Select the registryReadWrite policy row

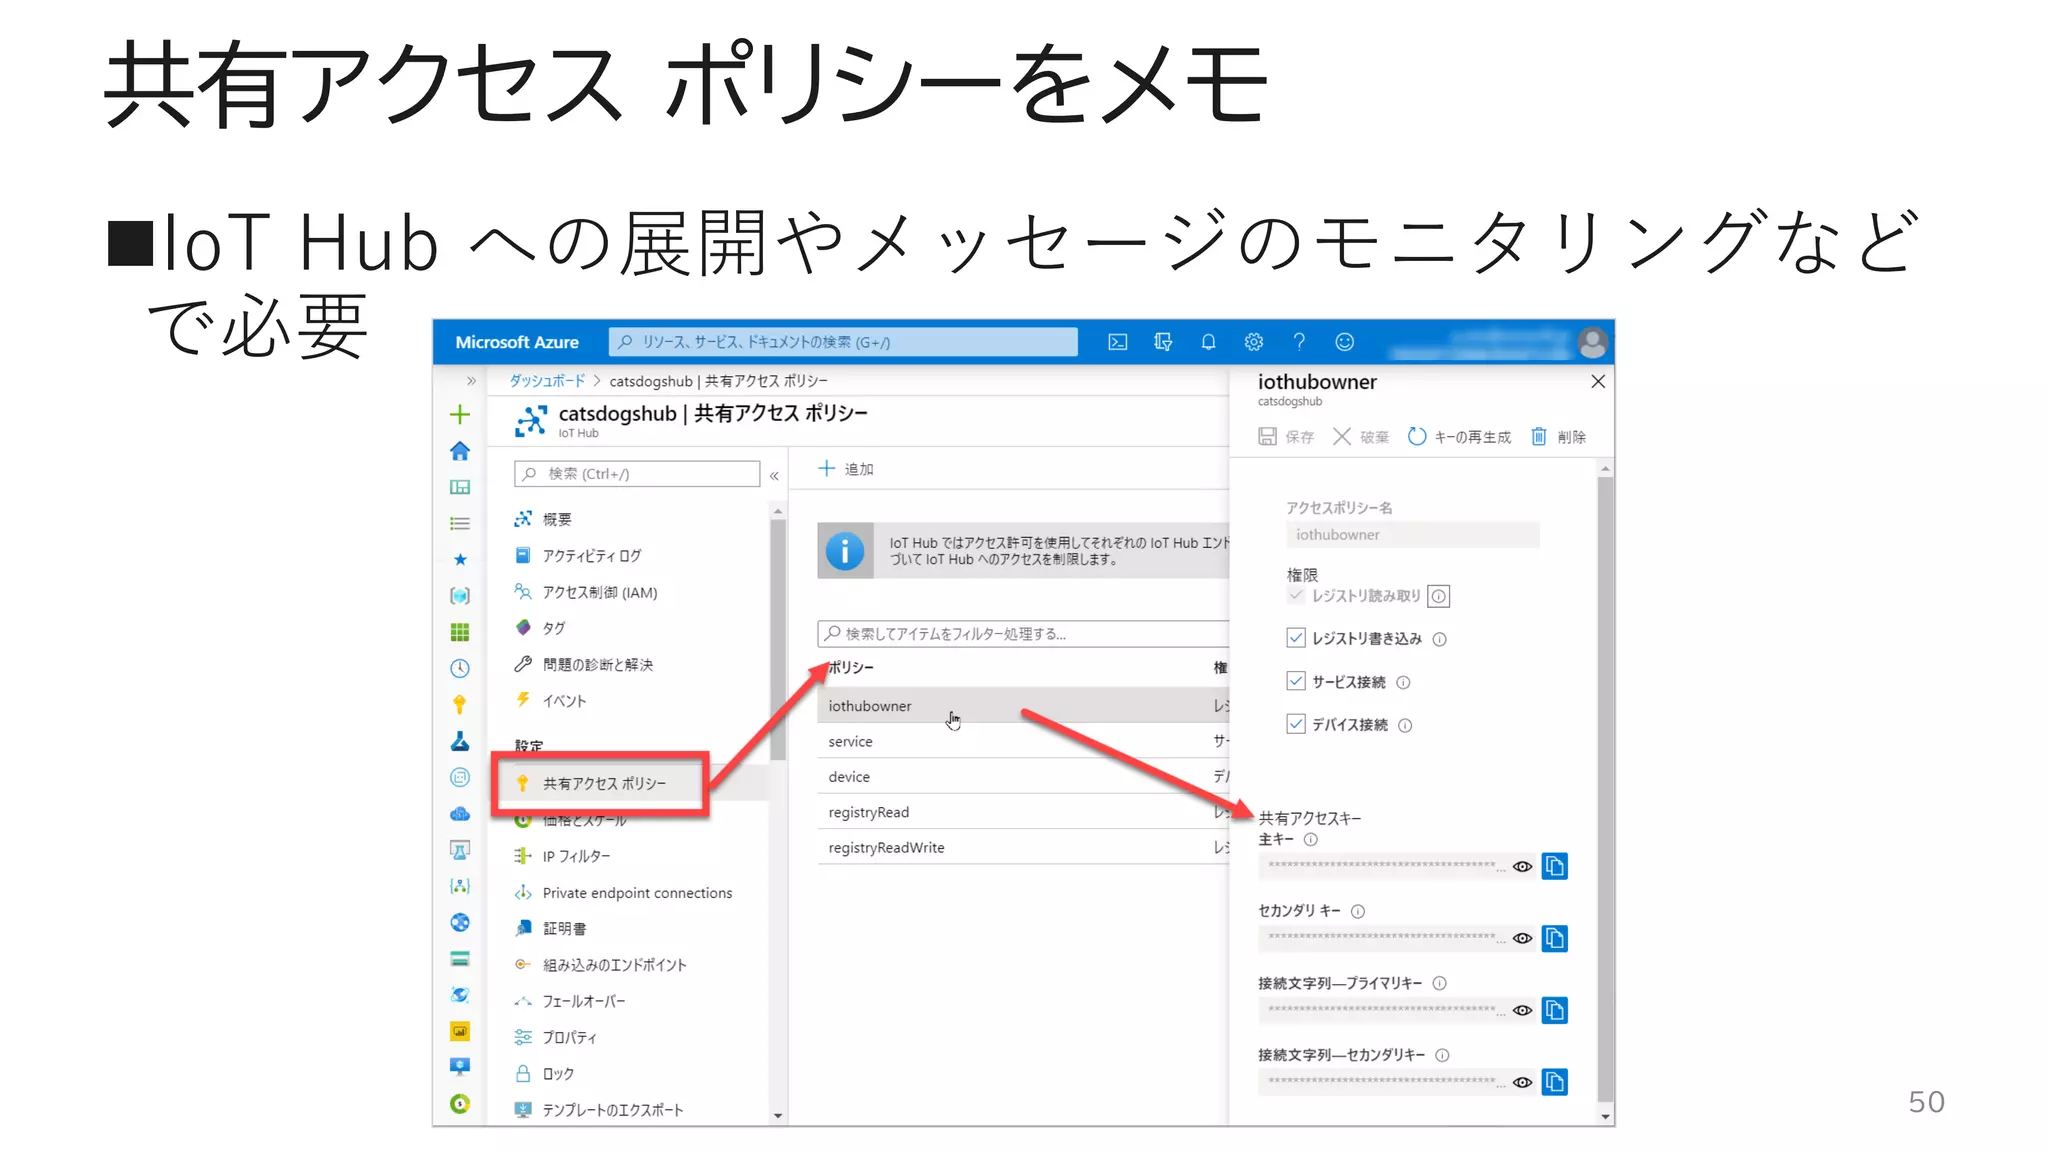pos(1023,848)
